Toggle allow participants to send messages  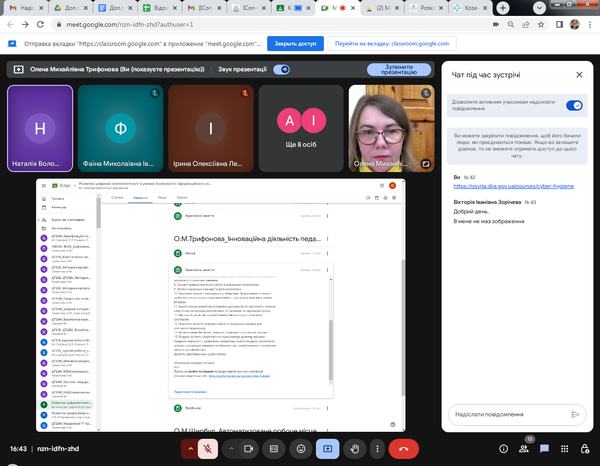click(574, 105)
